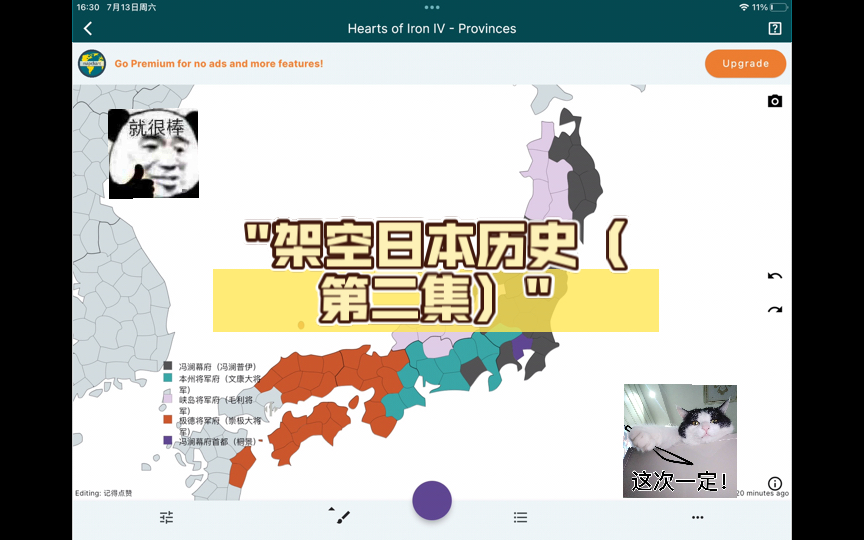Take a map screenshot with the camera icon
Image resolution: width=864 pixels, height=540 pixels.
tap(775, 101)
